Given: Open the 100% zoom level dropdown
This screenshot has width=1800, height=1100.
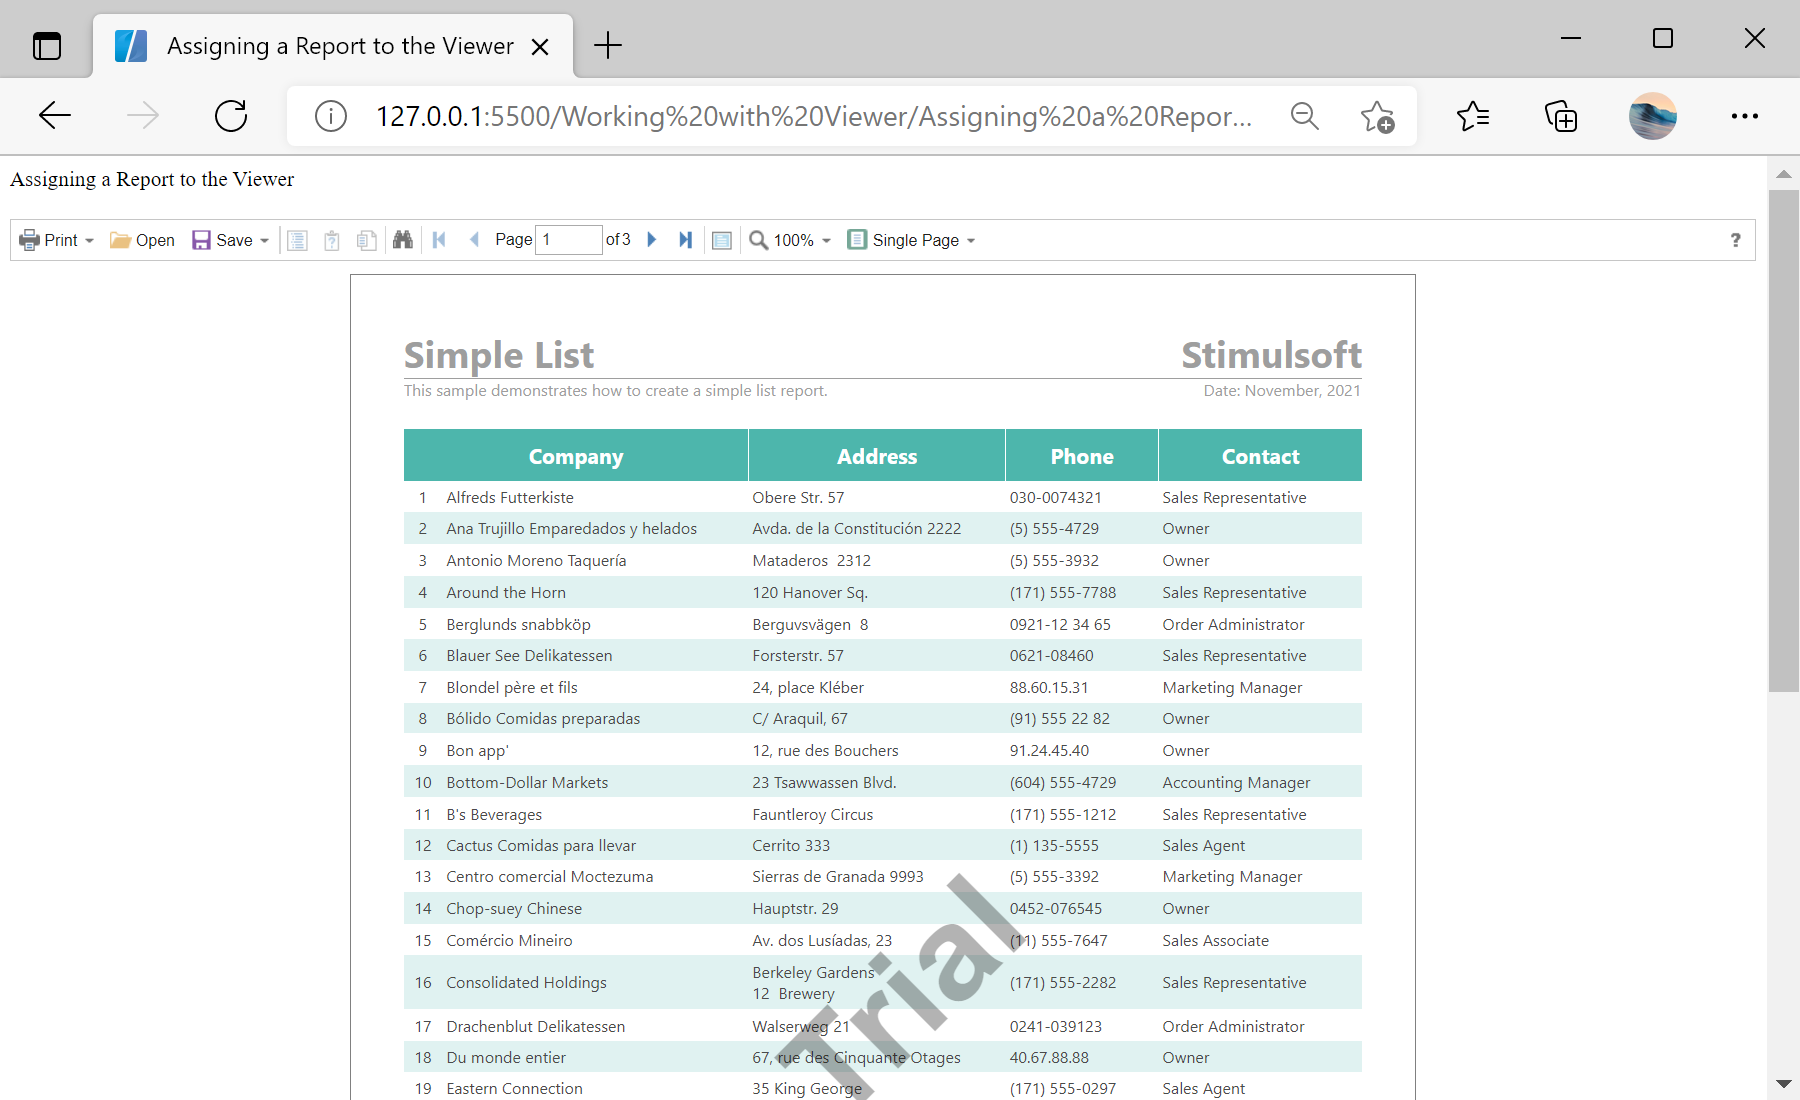Looking at the screenshot, I should point(791,240).
